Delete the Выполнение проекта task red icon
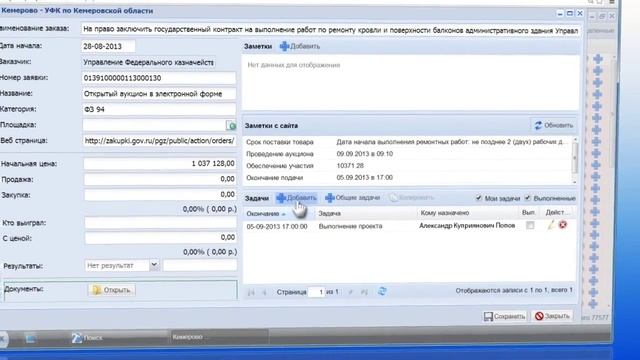 point(563,224)
